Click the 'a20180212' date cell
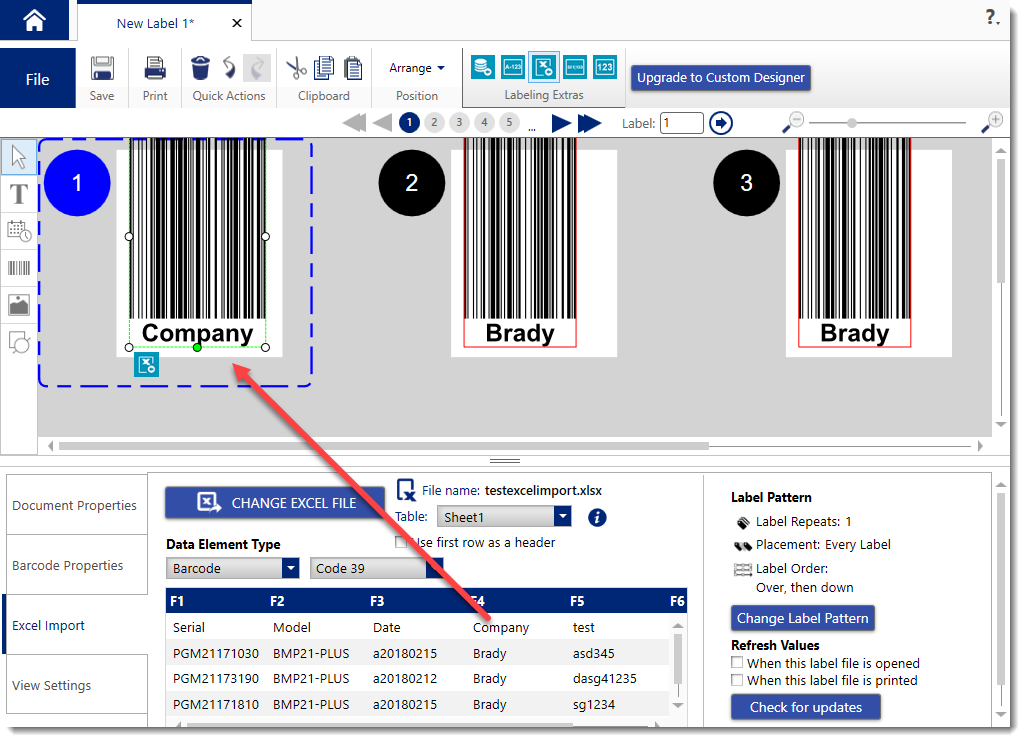 (405, 679)
